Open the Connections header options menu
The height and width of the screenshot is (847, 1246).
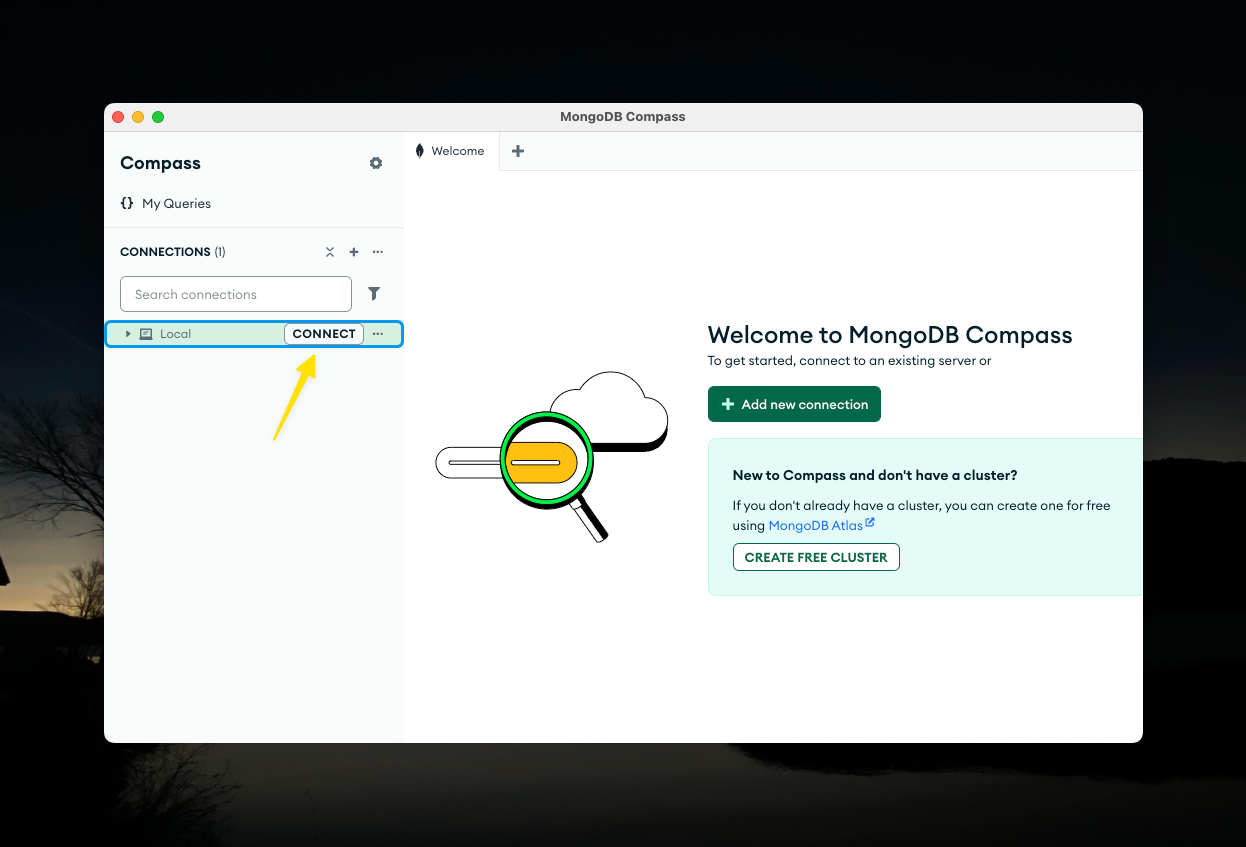point(378,252)
